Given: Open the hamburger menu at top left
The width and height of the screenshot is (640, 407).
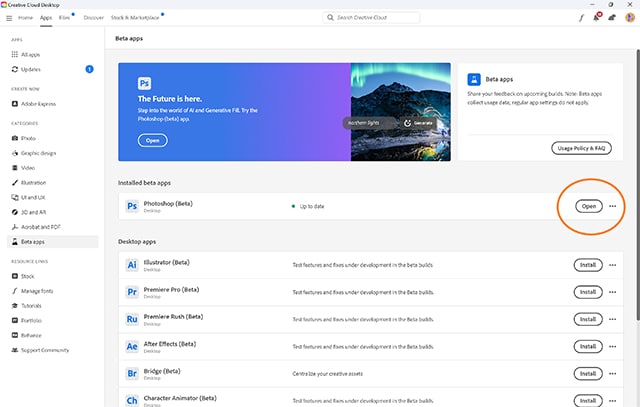Looking at the screenshot, I should 8,18.
